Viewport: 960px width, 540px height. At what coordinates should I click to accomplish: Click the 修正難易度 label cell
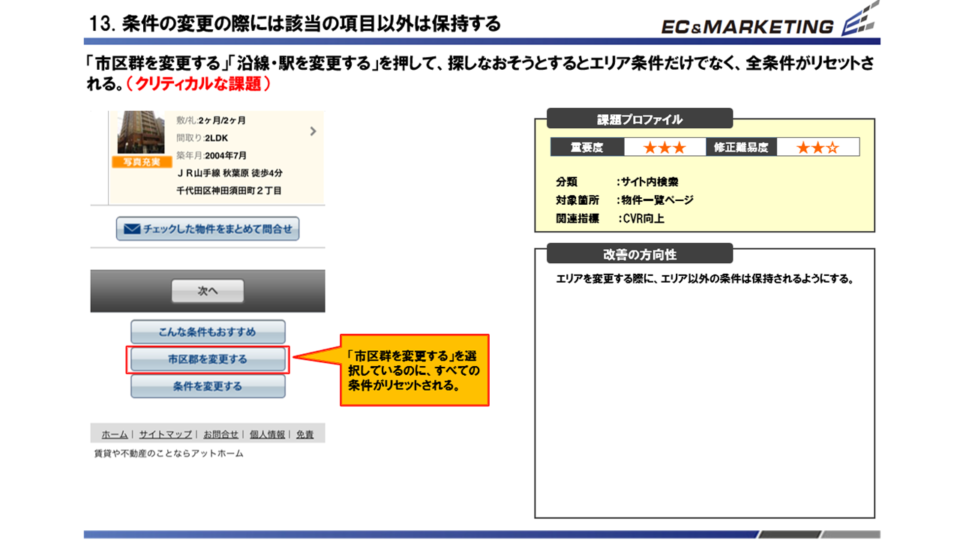741,148
